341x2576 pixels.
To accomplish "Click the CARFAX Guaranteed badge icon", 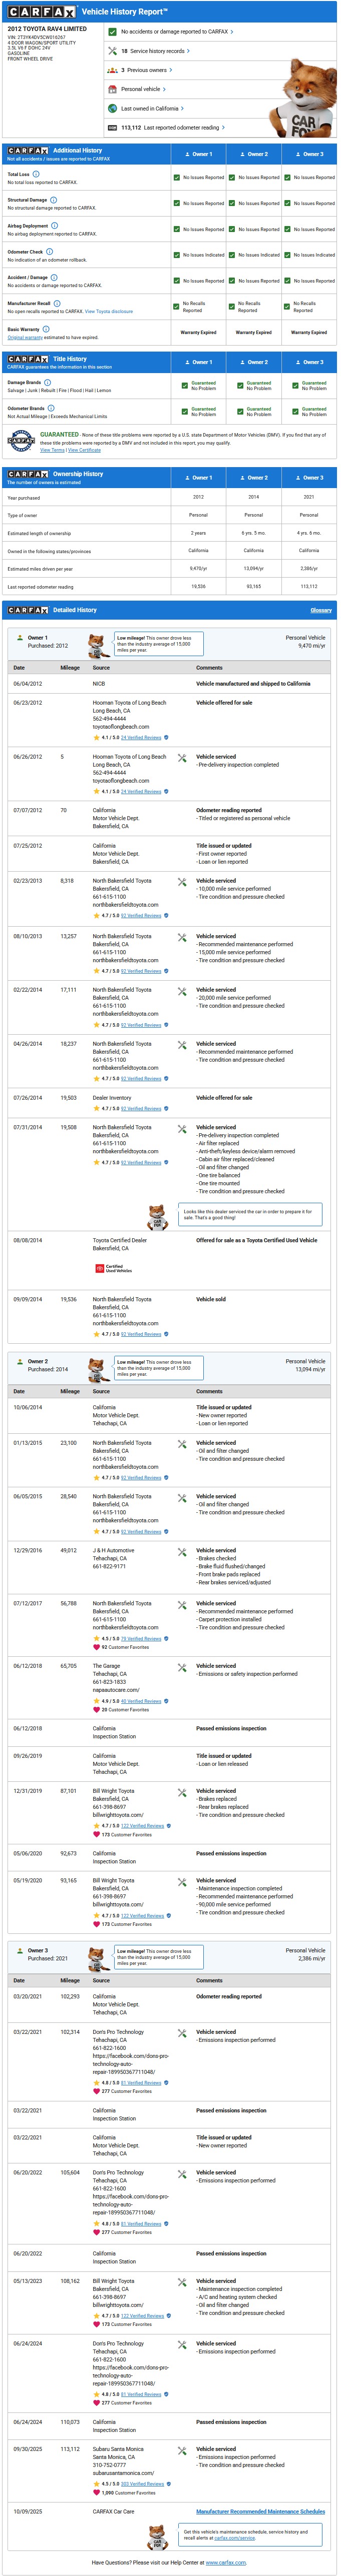I will pos(21,440).
